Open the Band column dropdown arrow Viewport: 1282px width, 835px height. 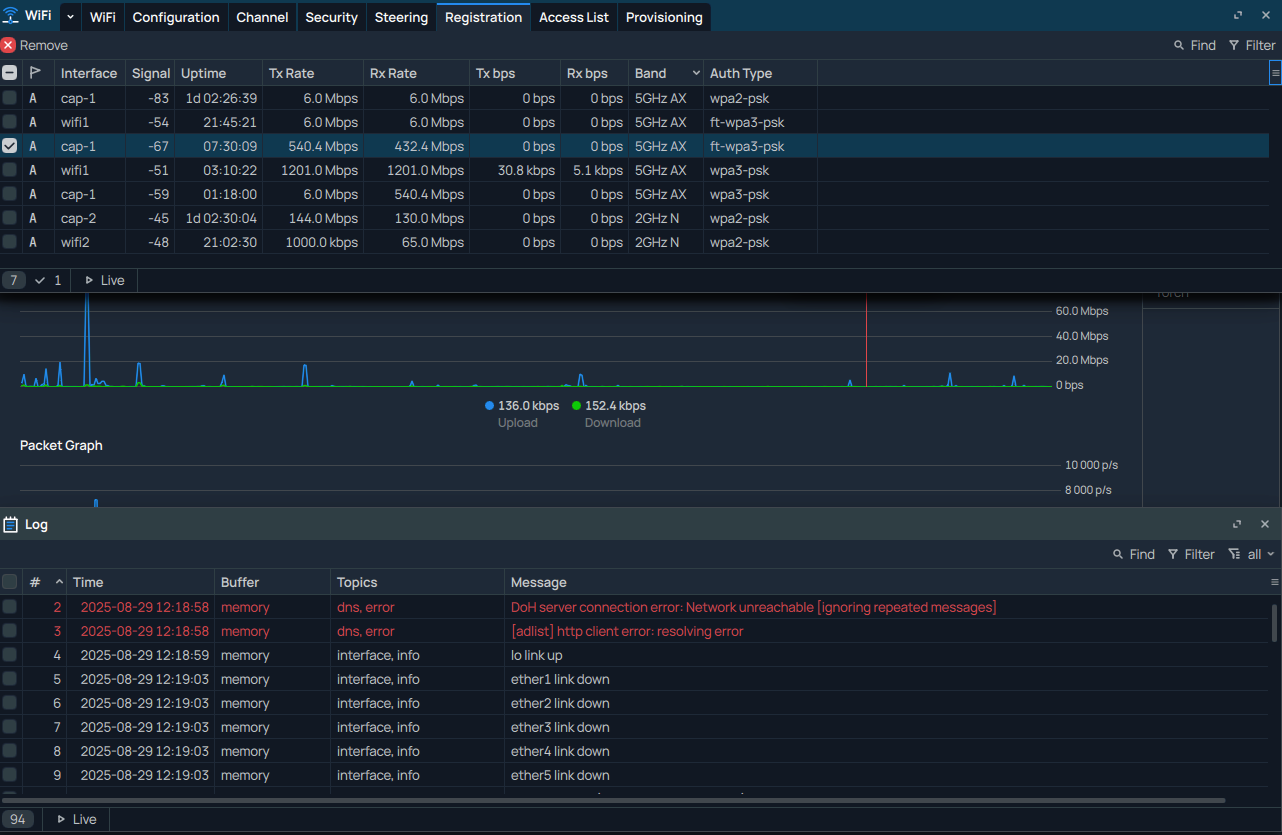tap(696, 73)
